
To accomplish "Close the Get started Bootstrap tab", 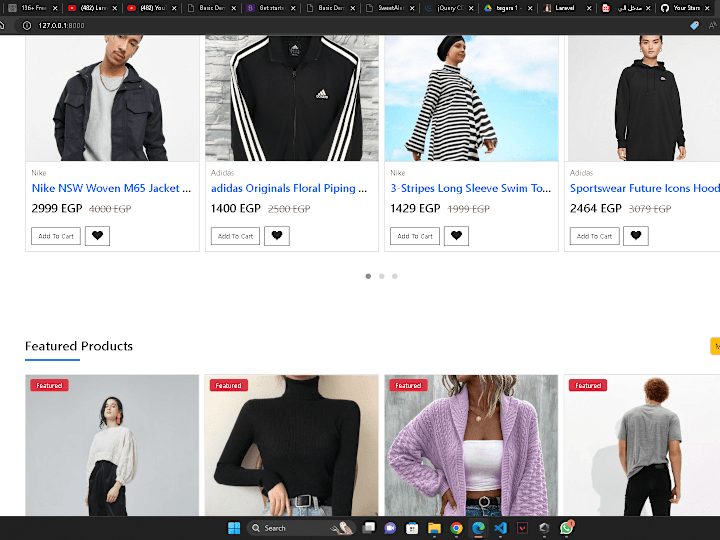I will 293,8.
